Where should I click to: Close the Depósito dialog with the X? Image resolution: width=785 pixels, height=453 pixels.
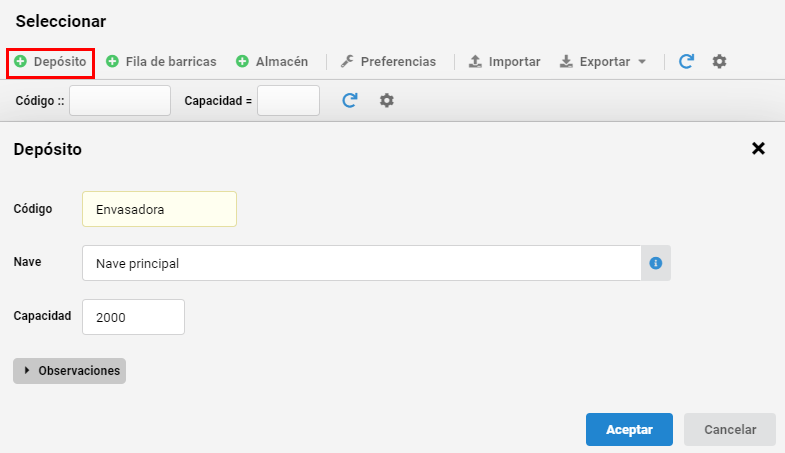758,148
